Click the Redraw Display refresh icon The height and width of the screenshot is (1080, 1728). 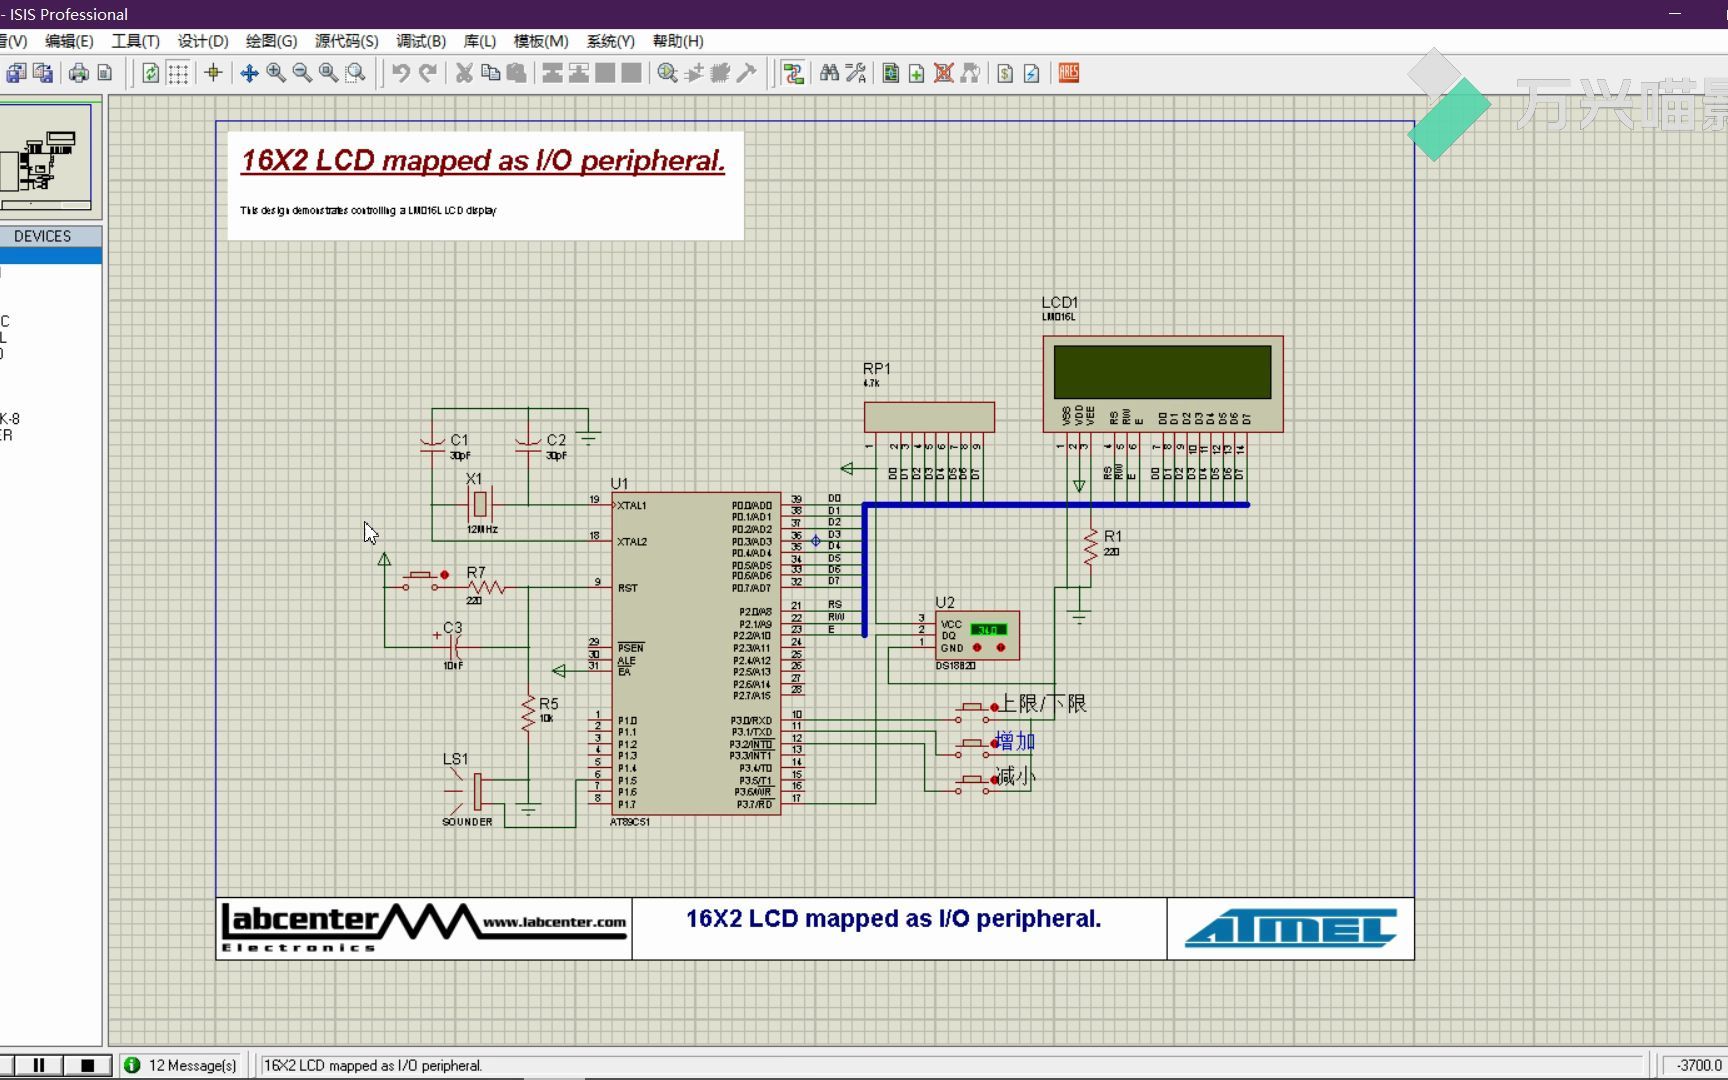click(x=151, y=73)
